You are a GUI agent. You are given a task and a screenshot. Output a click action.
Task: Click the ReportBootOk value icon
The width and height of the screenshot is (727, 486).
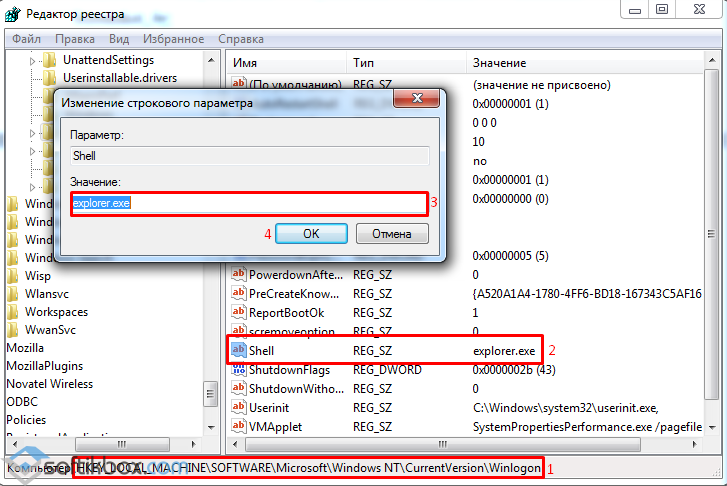click(240, 312)
